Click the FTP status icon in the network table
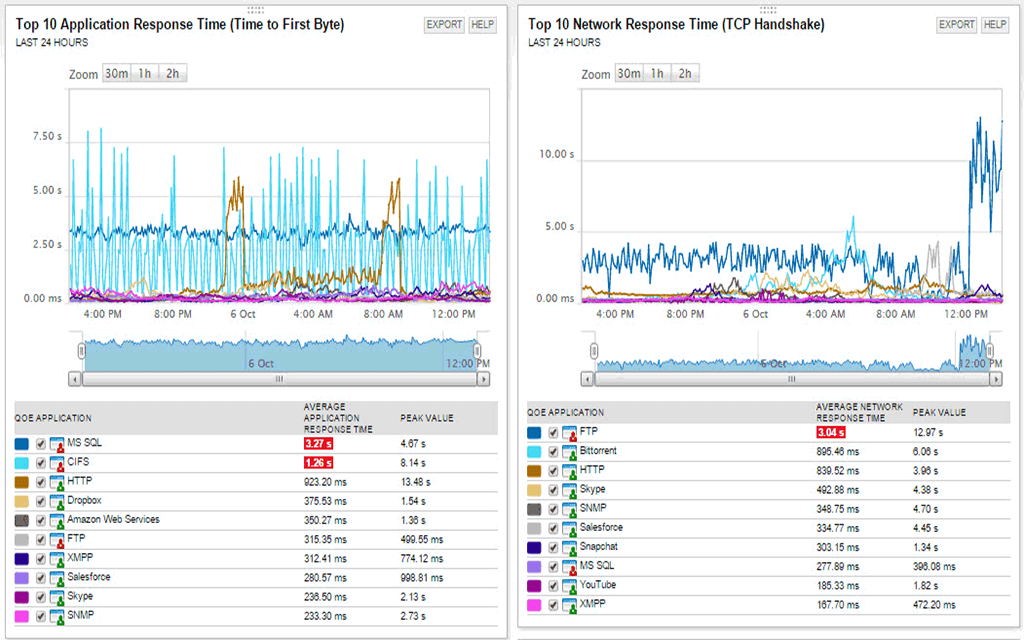Screen dimensions: 1024x640 568,433
